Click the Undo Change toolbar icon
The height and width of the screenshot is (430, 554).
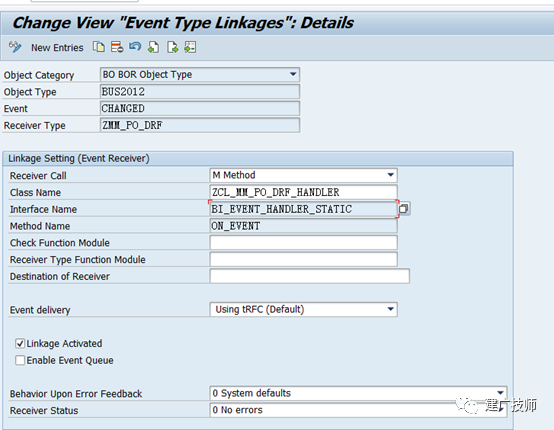tap(135, 47)
